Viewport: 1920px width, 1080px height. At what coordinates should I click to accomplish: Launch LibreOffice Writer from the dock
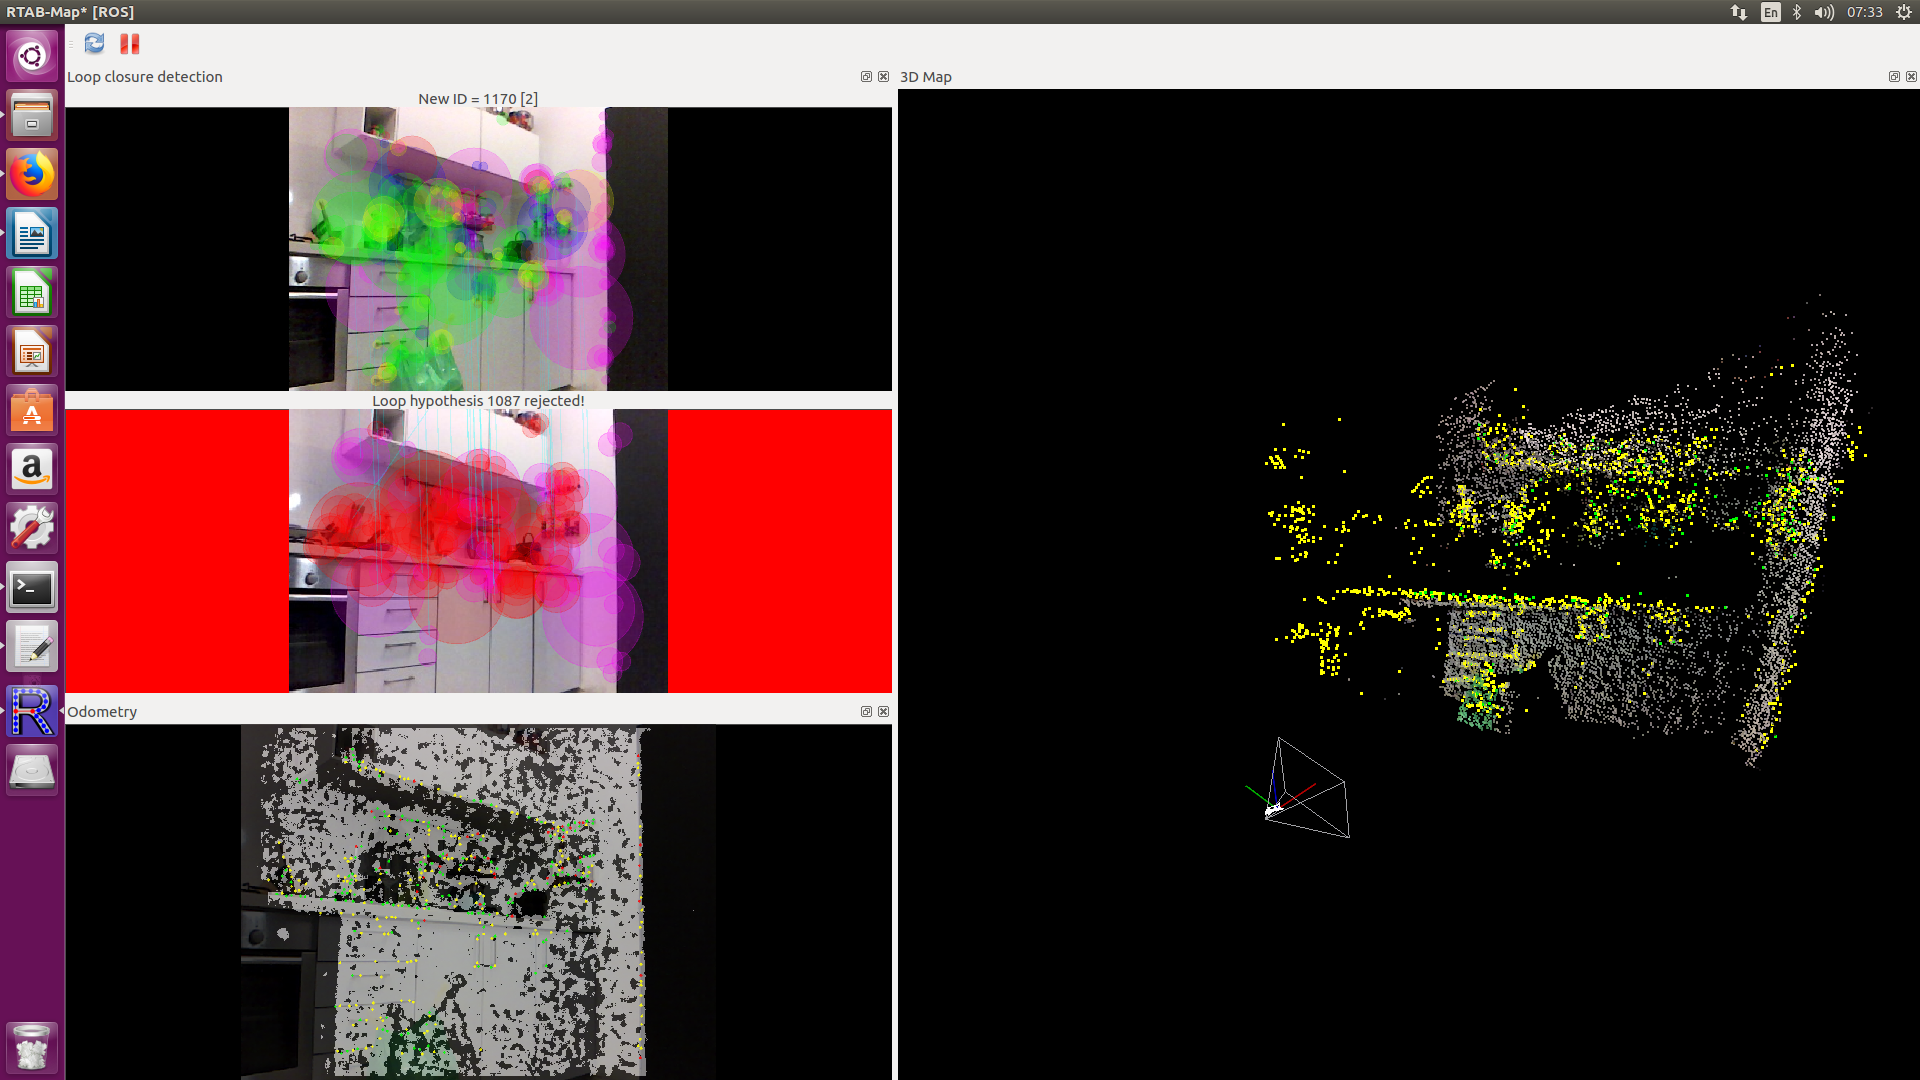(32, 234)
